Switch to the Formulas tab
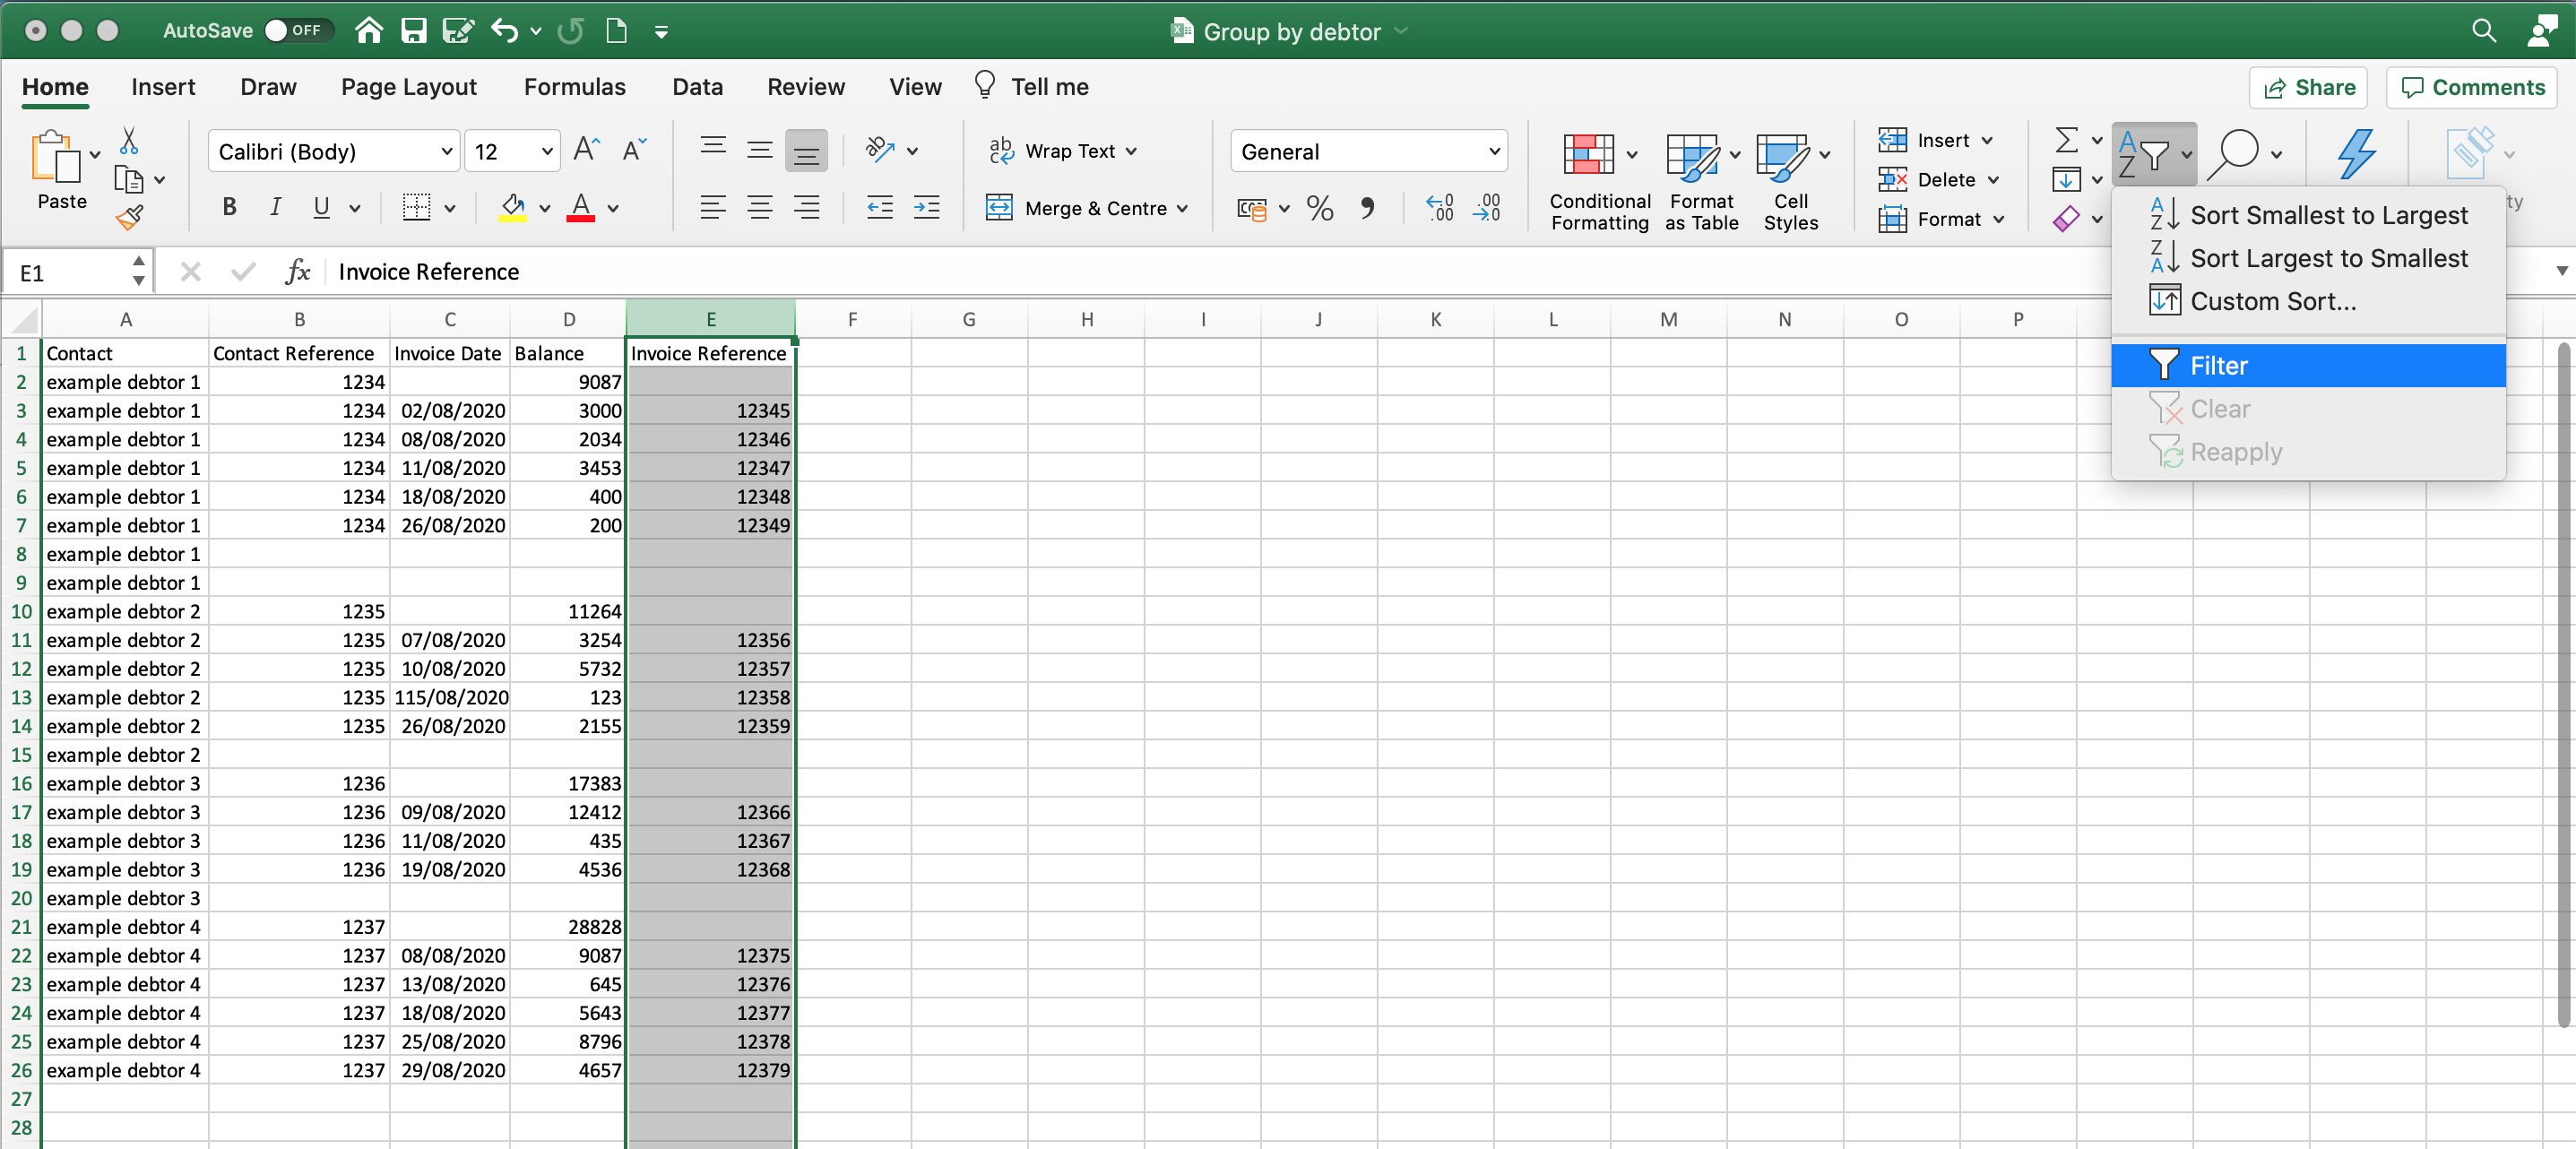This screenshot has width=2576, height=1149. pyautogui.click(x=575, y=87)
